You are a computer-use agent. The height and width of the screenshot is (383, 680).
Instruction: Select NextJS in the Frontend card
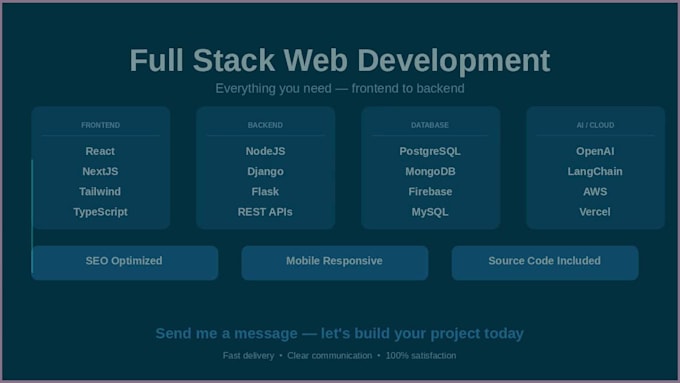coord(100,171)
